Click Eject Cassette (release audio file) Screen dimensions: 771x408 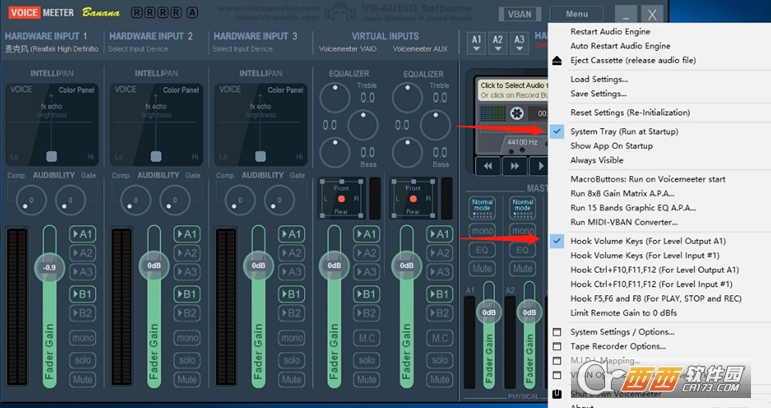point(633,60)
